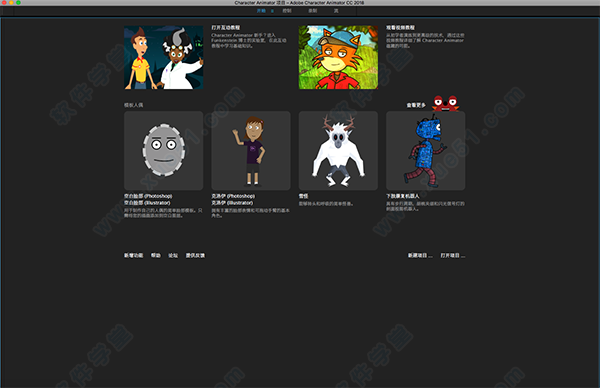Screen dimensions: 600x388
Task: Open blank face (Photoshop) template link
Action: (x=148, y=196)
